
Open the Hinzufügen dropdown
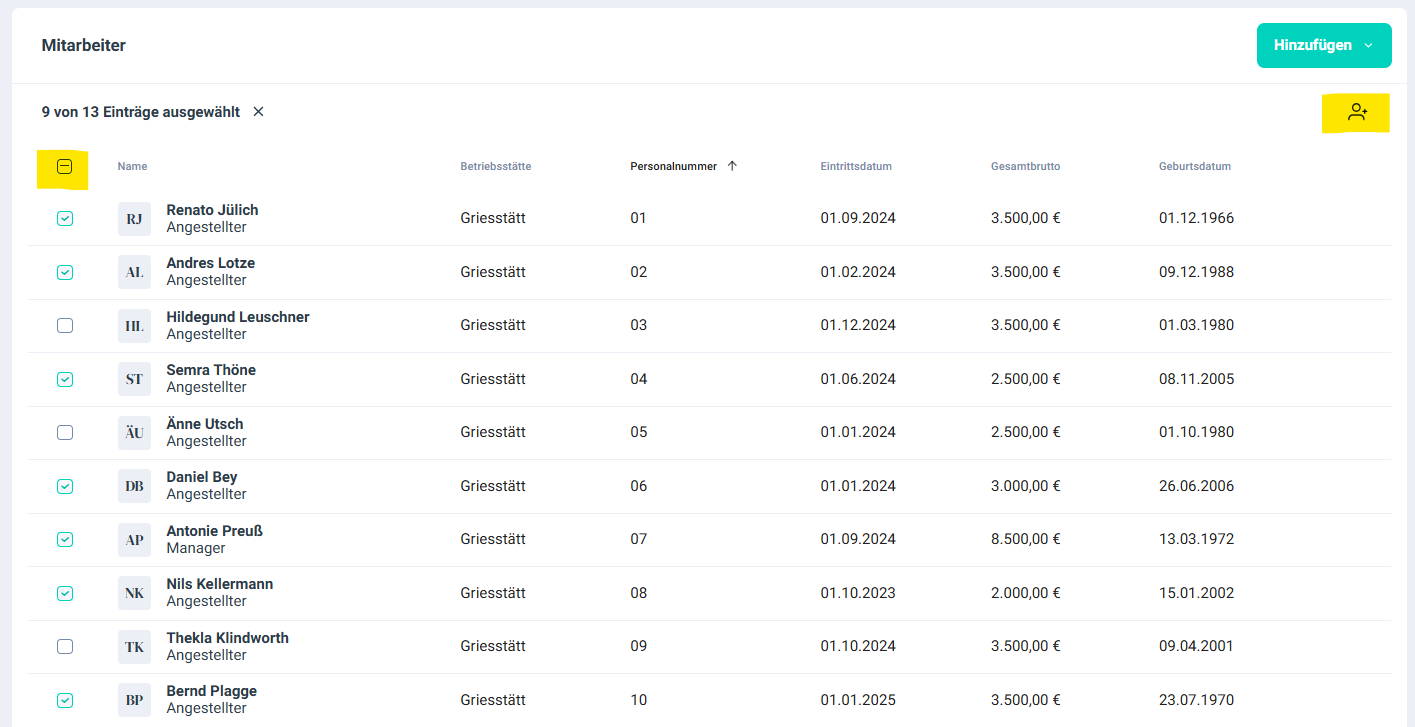[x=1323, y=45]
